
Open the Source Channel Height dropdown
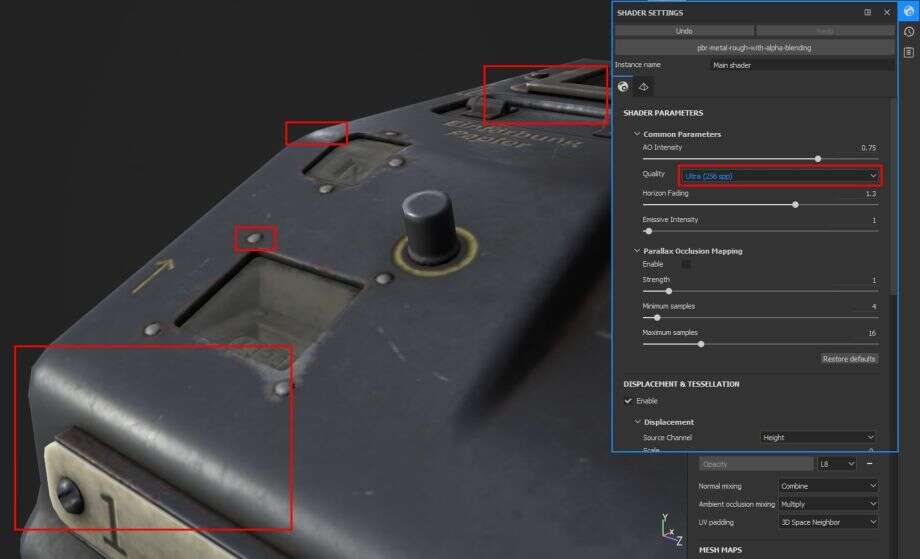(x=817, y=437)
